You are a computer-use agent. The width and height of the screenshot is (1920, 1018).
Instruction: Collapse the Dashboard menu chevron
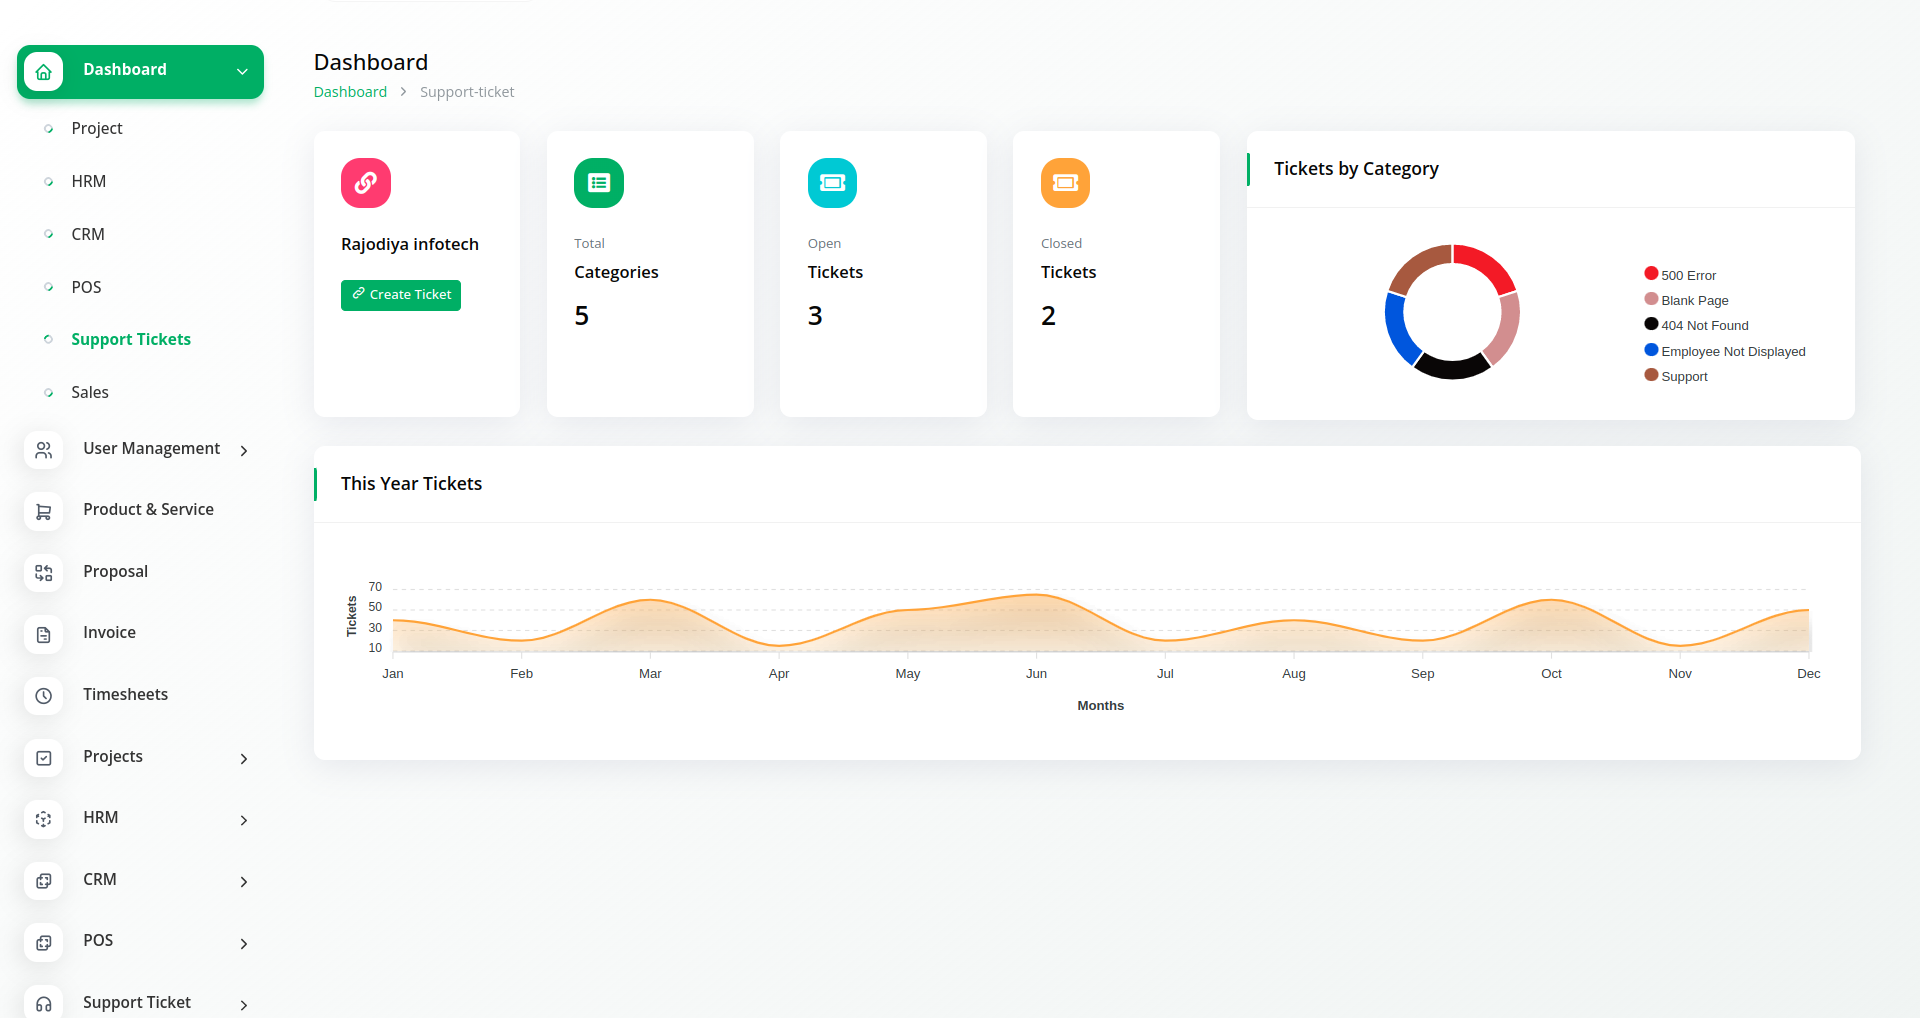point(242,72)
